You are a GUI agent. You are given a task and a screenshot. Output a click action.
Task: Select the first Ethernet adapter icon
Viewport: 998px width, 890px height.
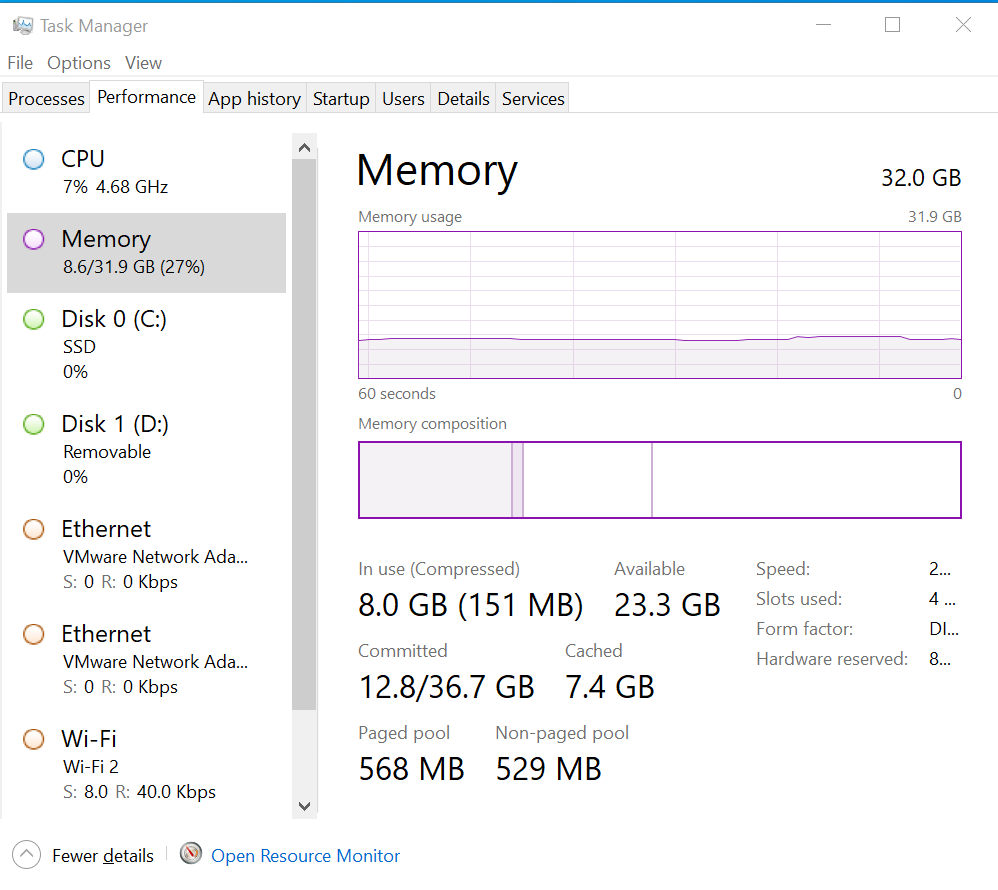[33, 529]
